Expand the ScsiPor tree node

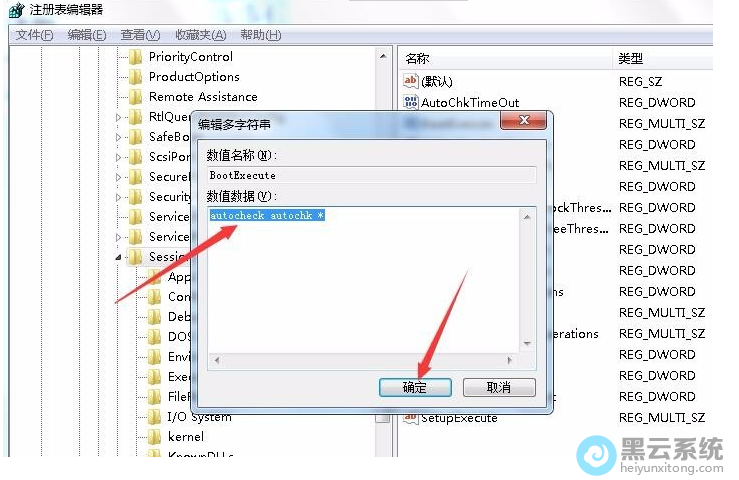tap(118, 157)
